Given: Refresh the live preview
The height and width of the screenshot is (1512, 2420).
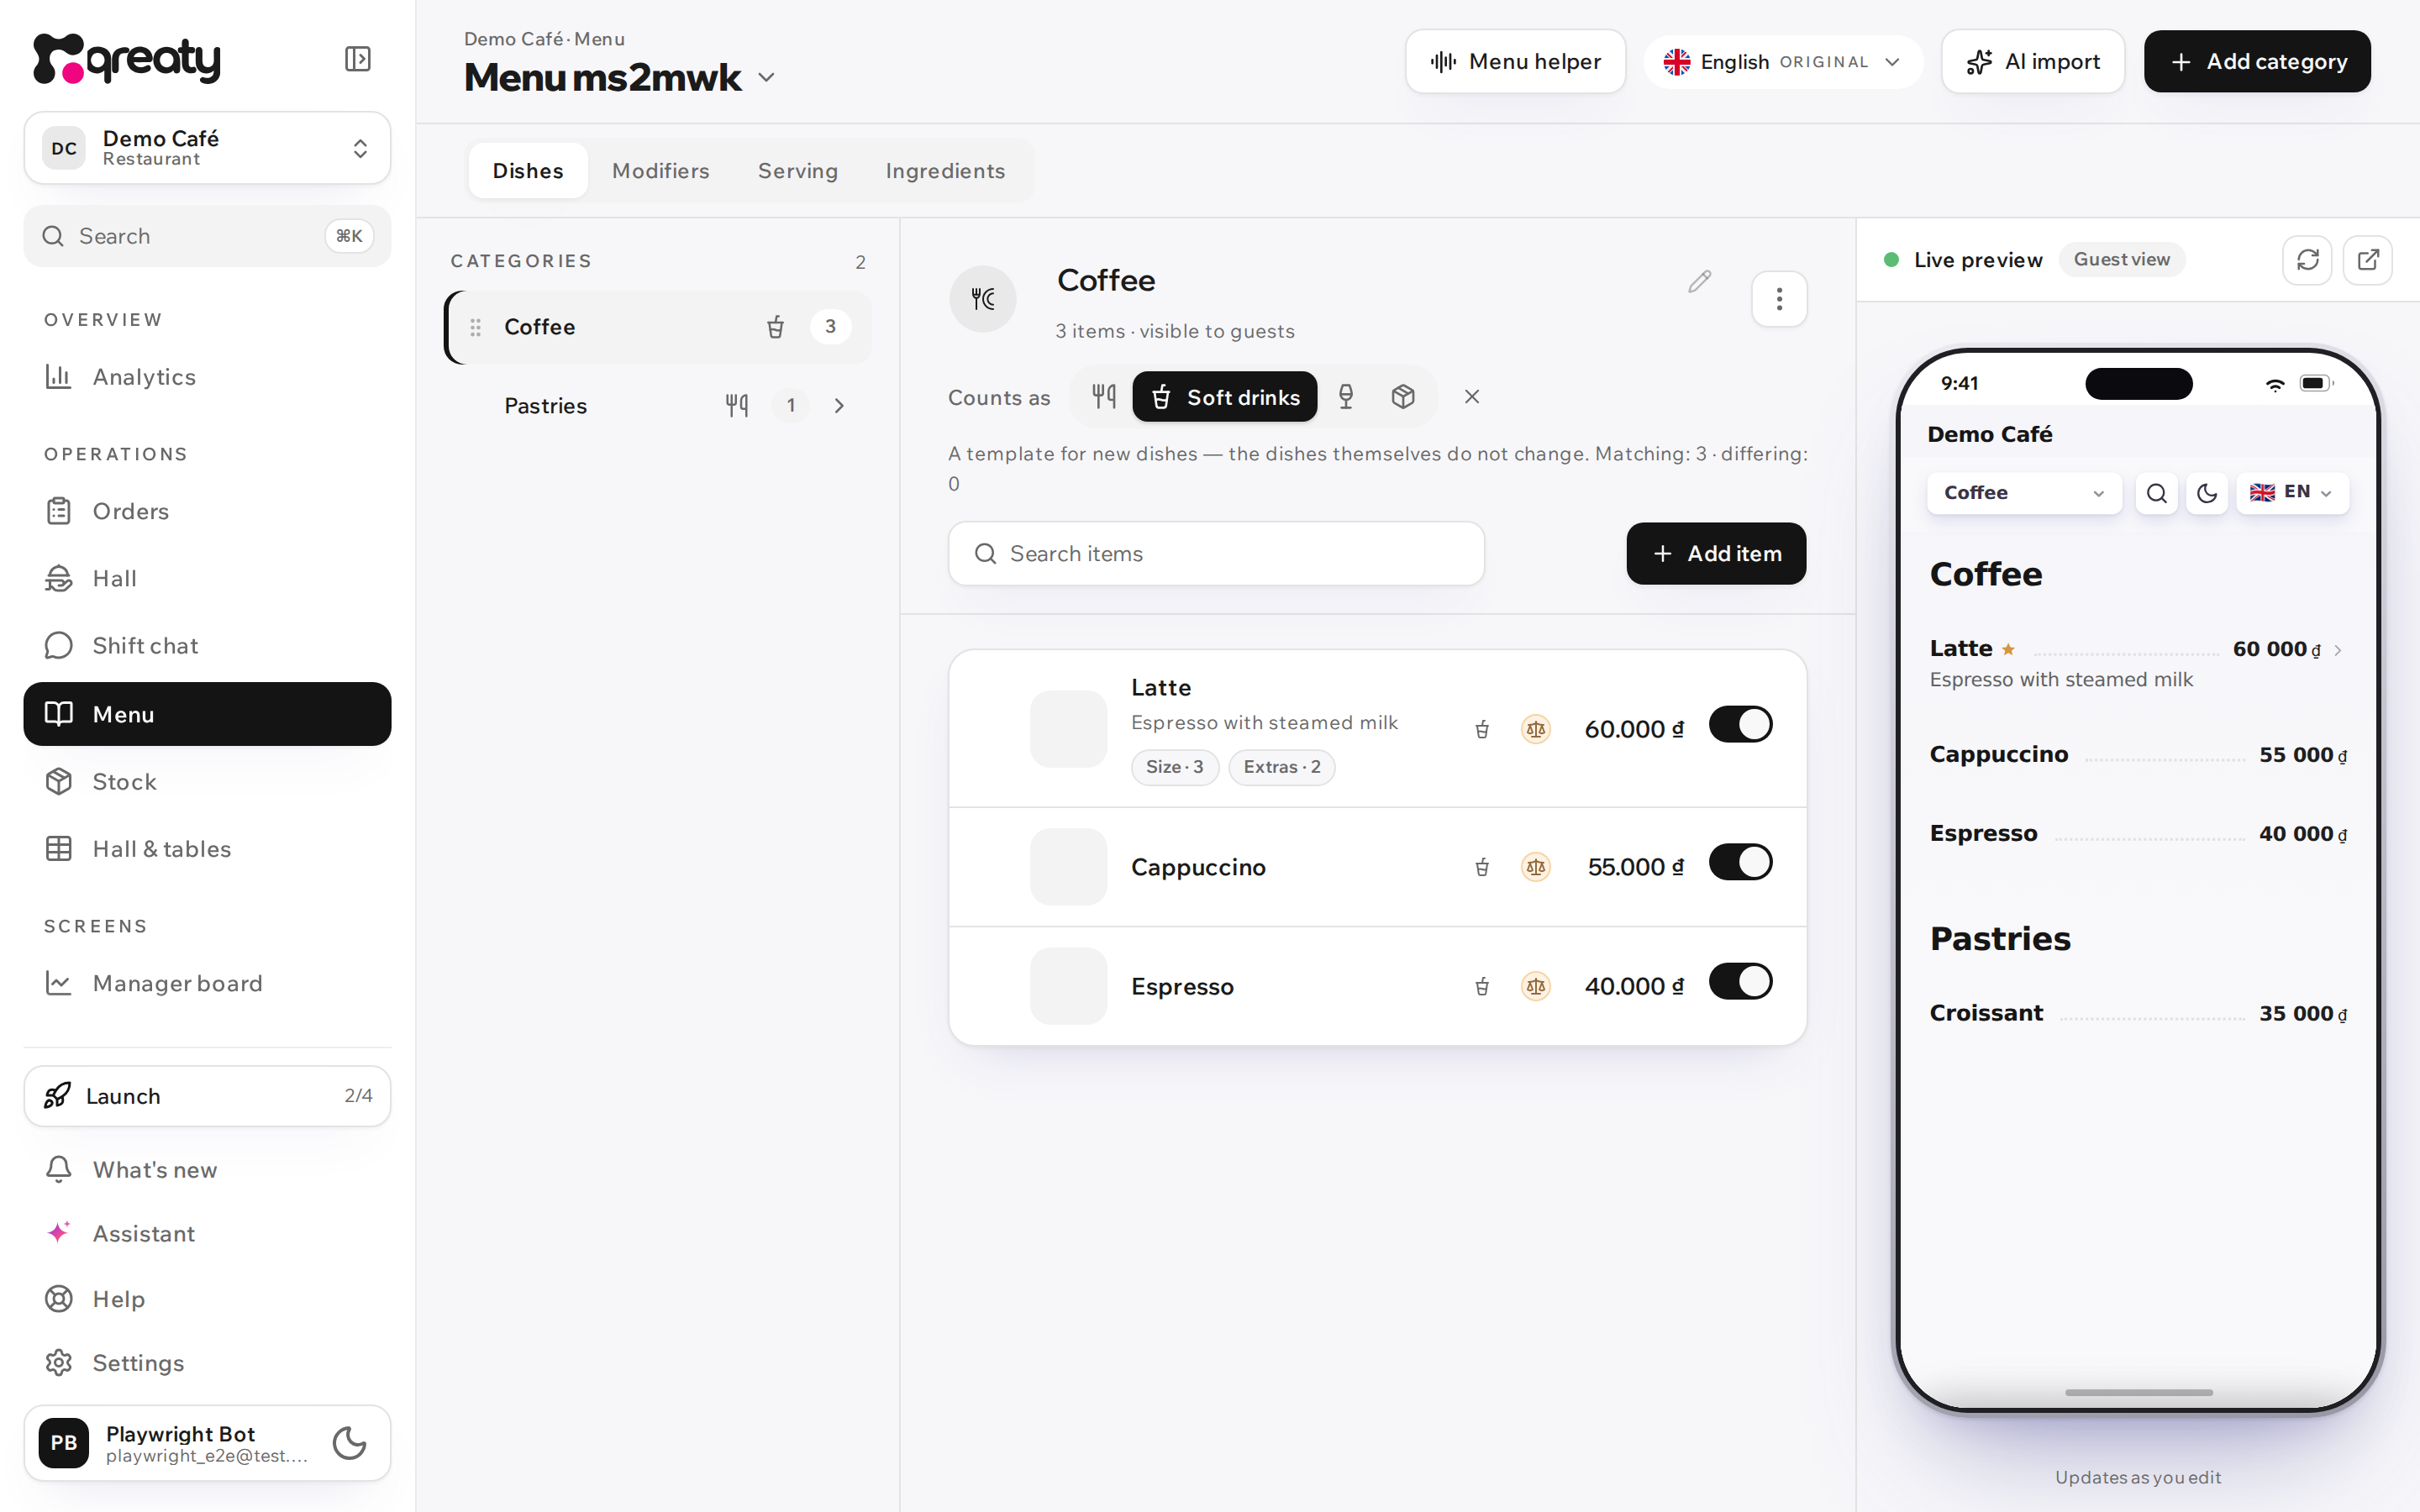Looking at the screenshot, I should (x=2307, y=260).
